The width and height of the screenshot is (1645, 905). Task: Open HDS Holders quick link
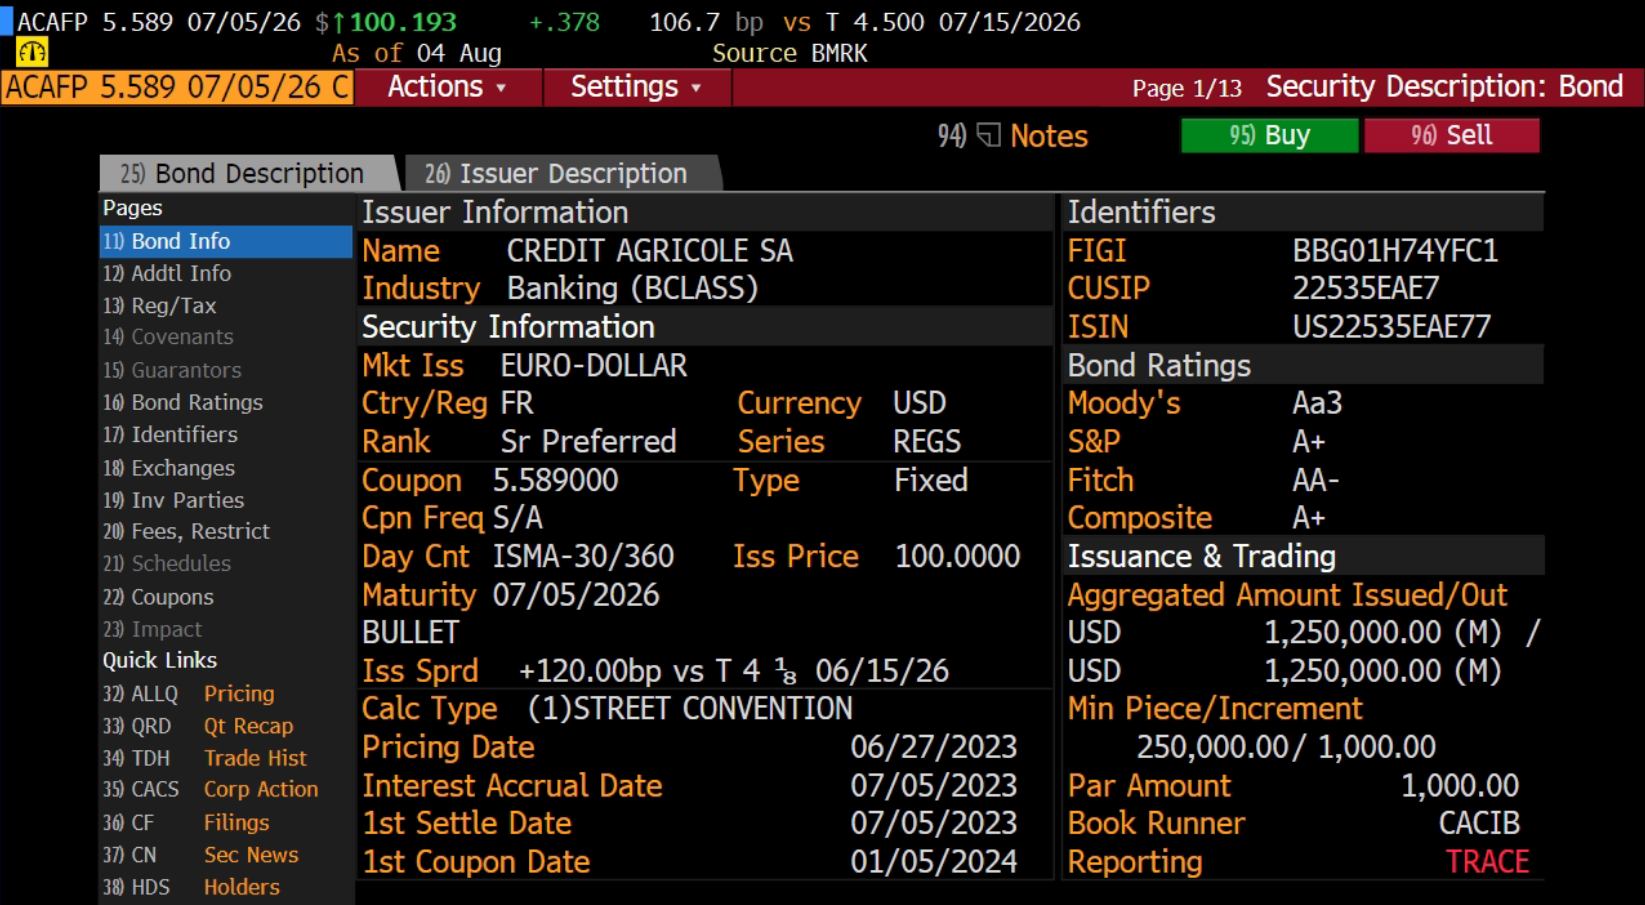(191, 887)
